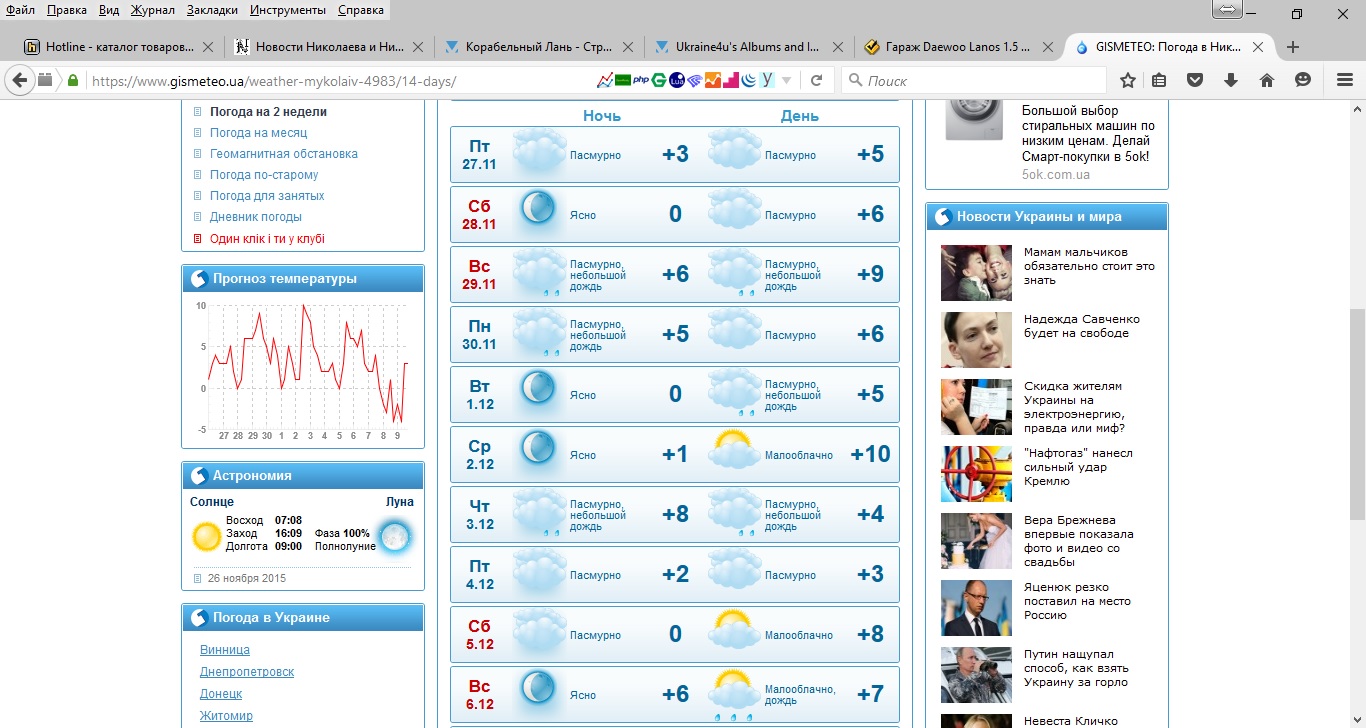Image resolution: width=1366 pixels, height=728 pixels.
Task: Click the sun icon in Астрономия panel
Action: [207, 537]
